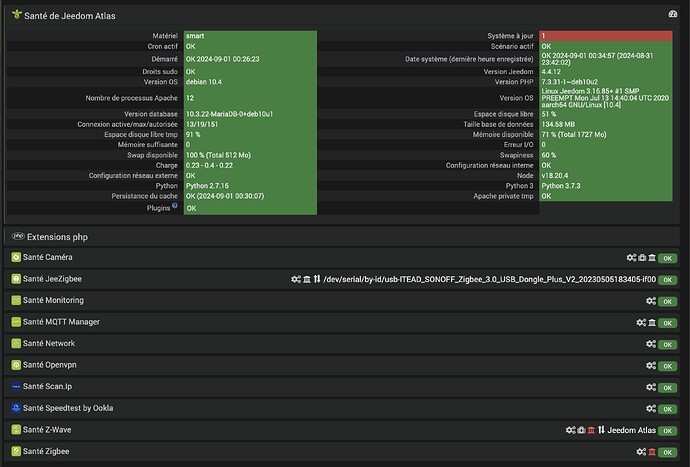Click the daemon icon on Santé JeeZigbee row

[306, 279]
